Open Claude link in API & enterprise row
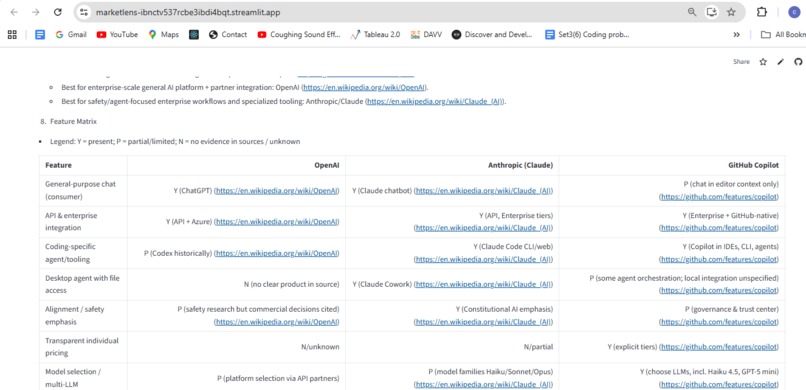Screen dimensions: 806x390 [483, 228]
